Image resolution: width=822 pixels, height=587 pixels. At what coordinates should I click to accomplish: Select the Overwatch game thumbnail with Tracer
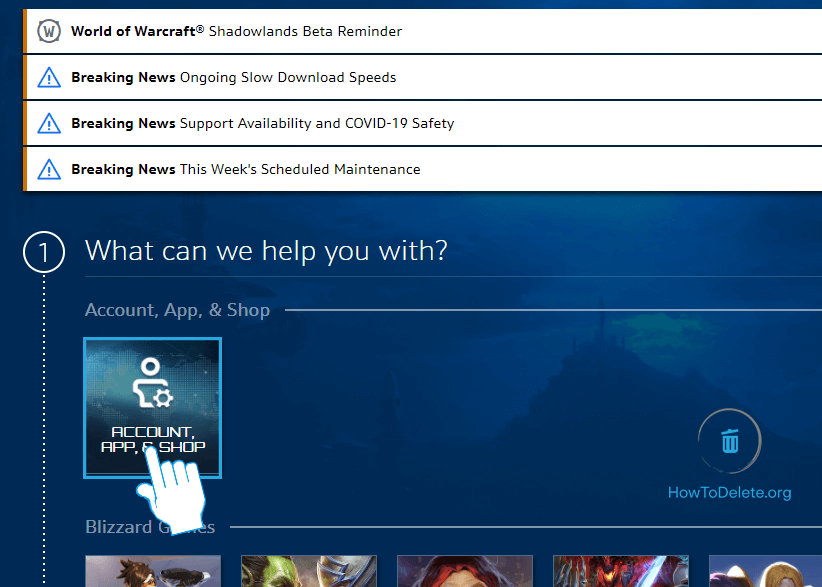point(152,571)
